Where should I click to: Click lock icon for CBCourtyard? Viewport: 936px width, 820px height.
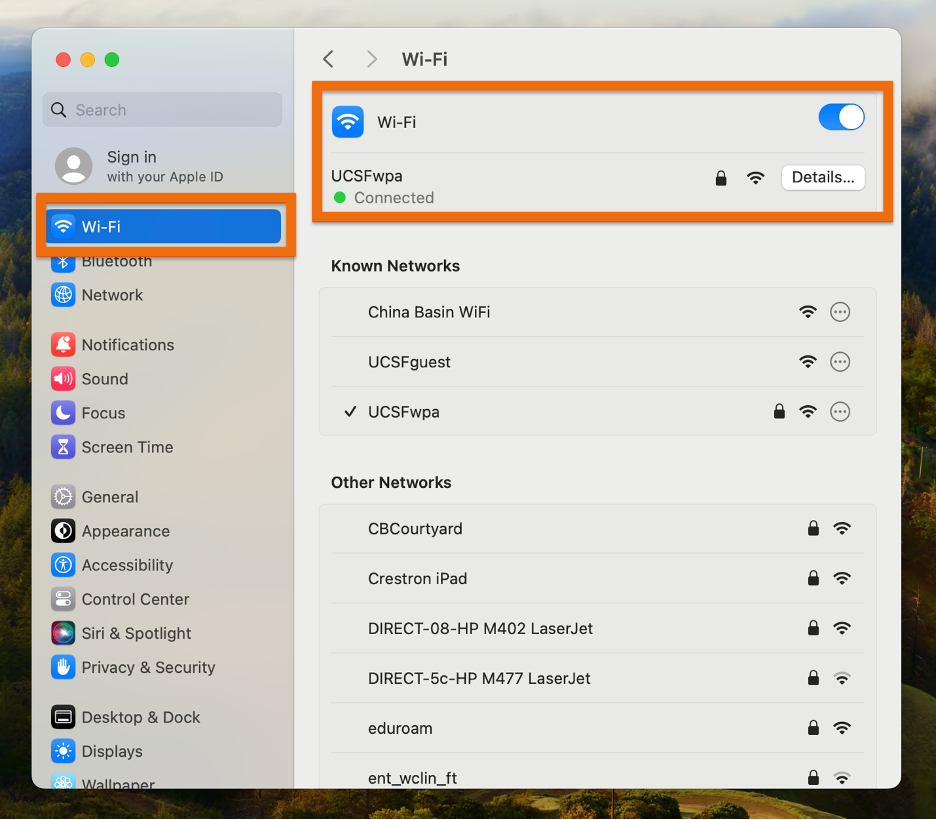point(813,528)
